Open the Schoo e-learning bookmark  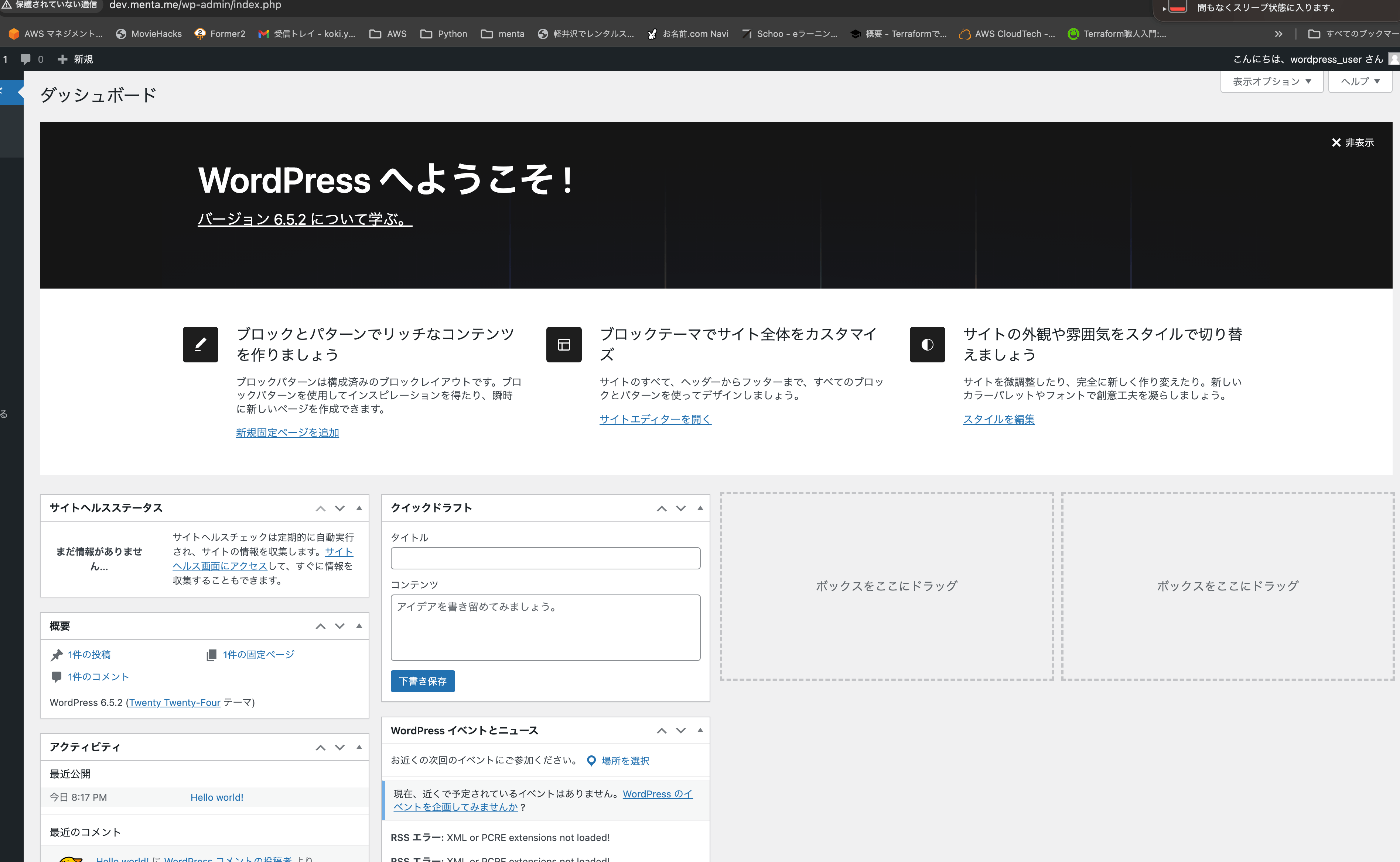(x=790, y=34)
